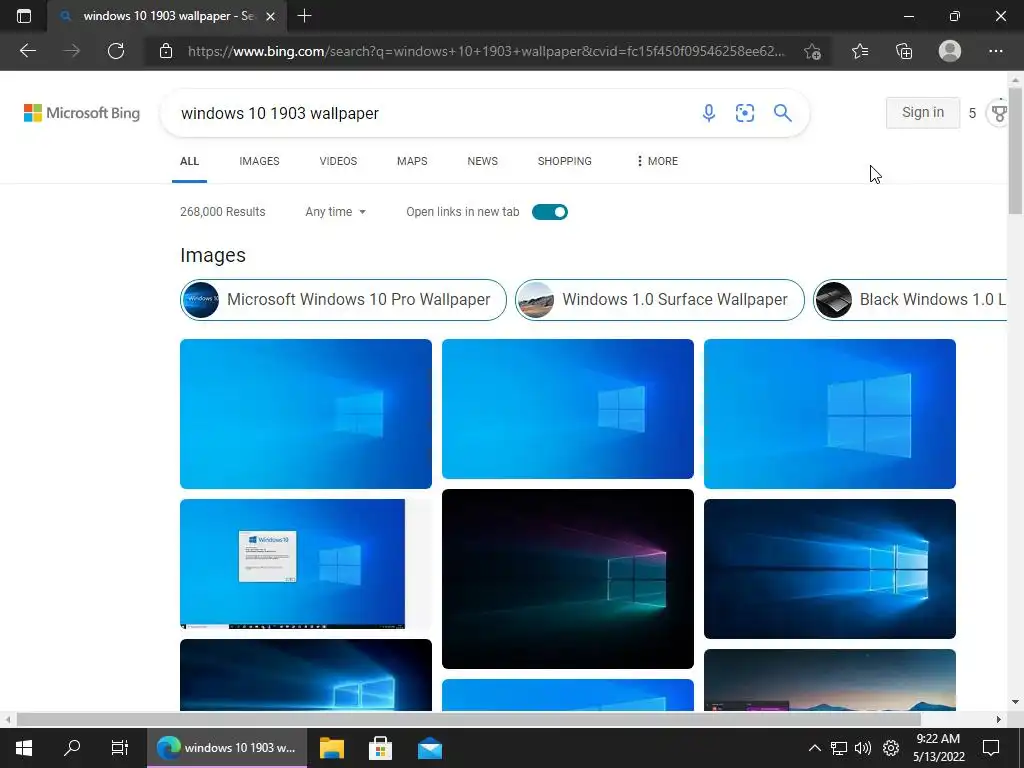This screenshot has height=768, width=1024.
Task: Open network status tray icon
Action: [x=839, y=748]
